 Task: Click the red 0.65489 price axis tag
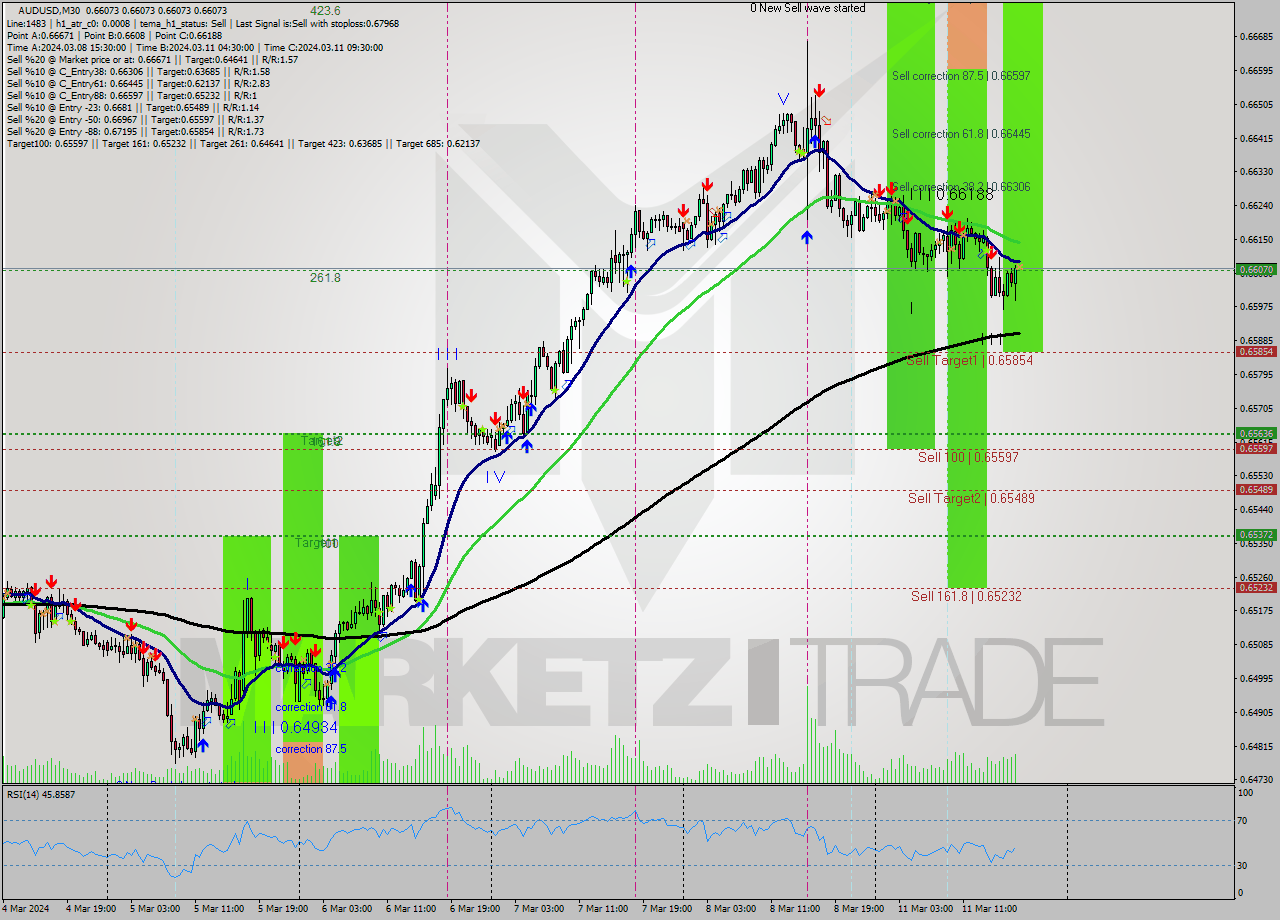[1256, 489]
